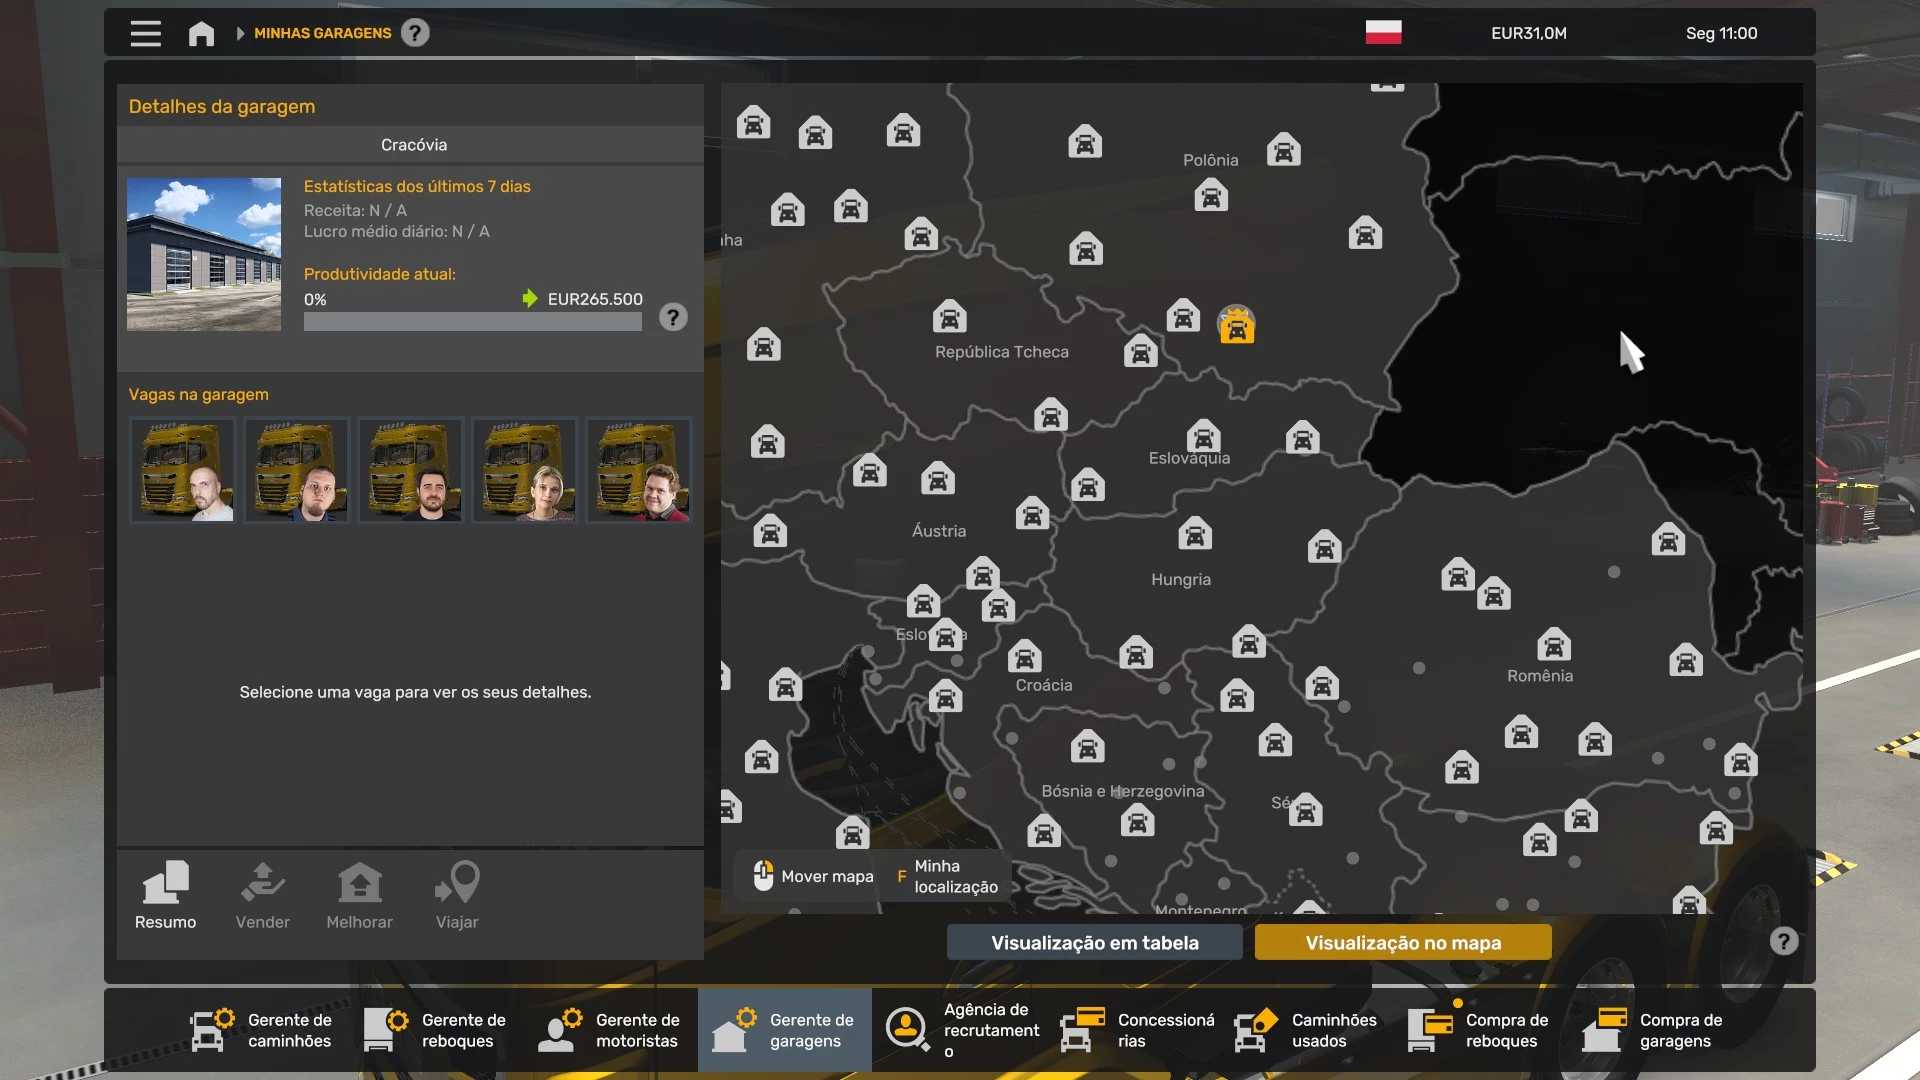Open Gerente de caminhões tab
The height and width of the screenshot is (1080, 1920).
262,1030
